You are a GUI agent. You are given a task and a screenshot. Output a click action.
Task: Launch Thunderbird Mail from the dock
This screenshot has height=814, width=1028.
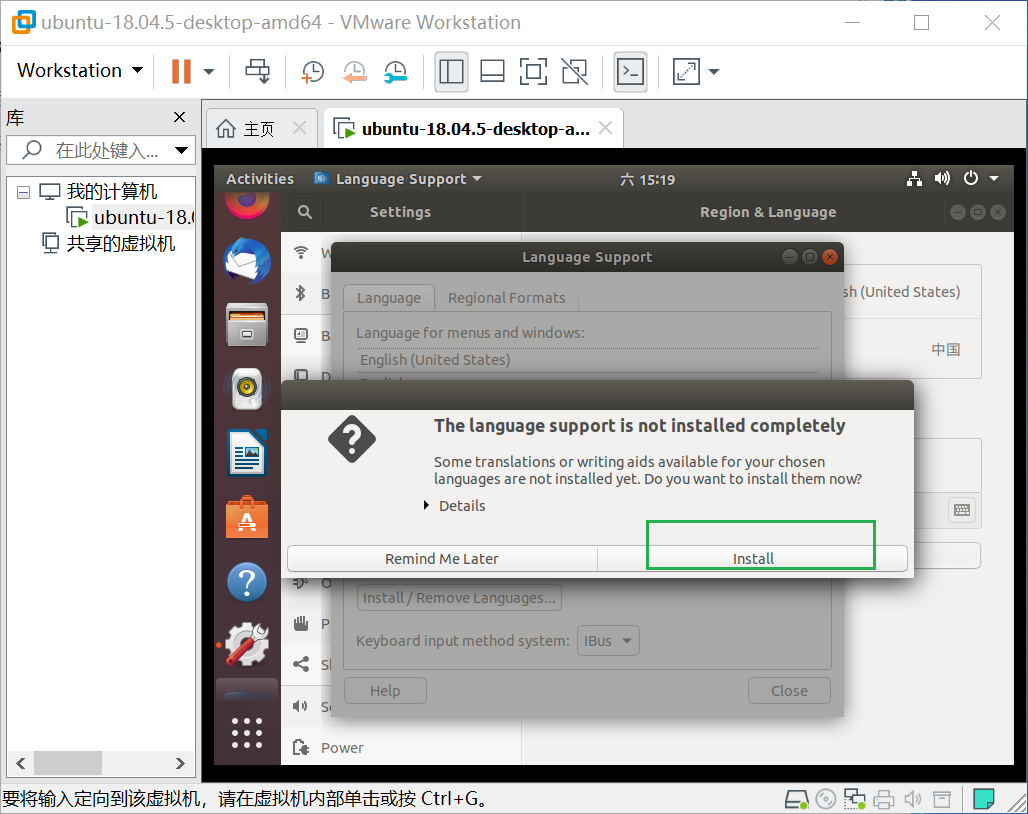(247, 261)
